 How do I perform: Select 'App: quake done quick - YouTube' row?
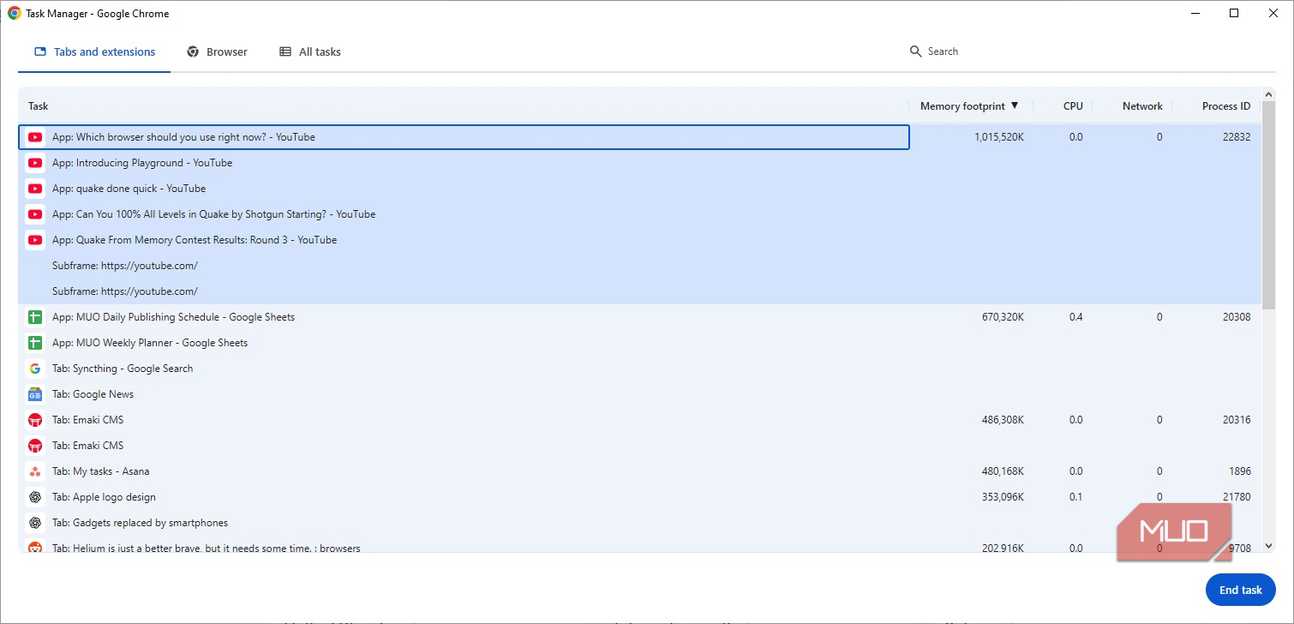pyautogui.click(x=640, y=189)
